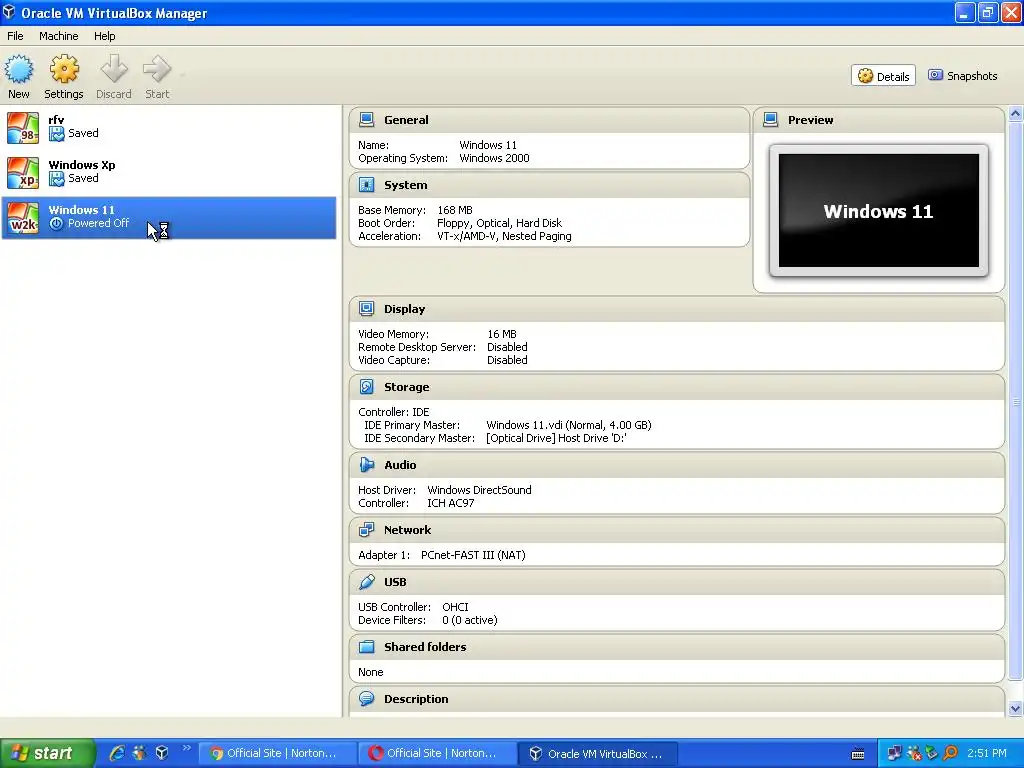Click the magnifier icon in system tray
Viewport: 1024px width, 768px height.
[x=951, y=754]
